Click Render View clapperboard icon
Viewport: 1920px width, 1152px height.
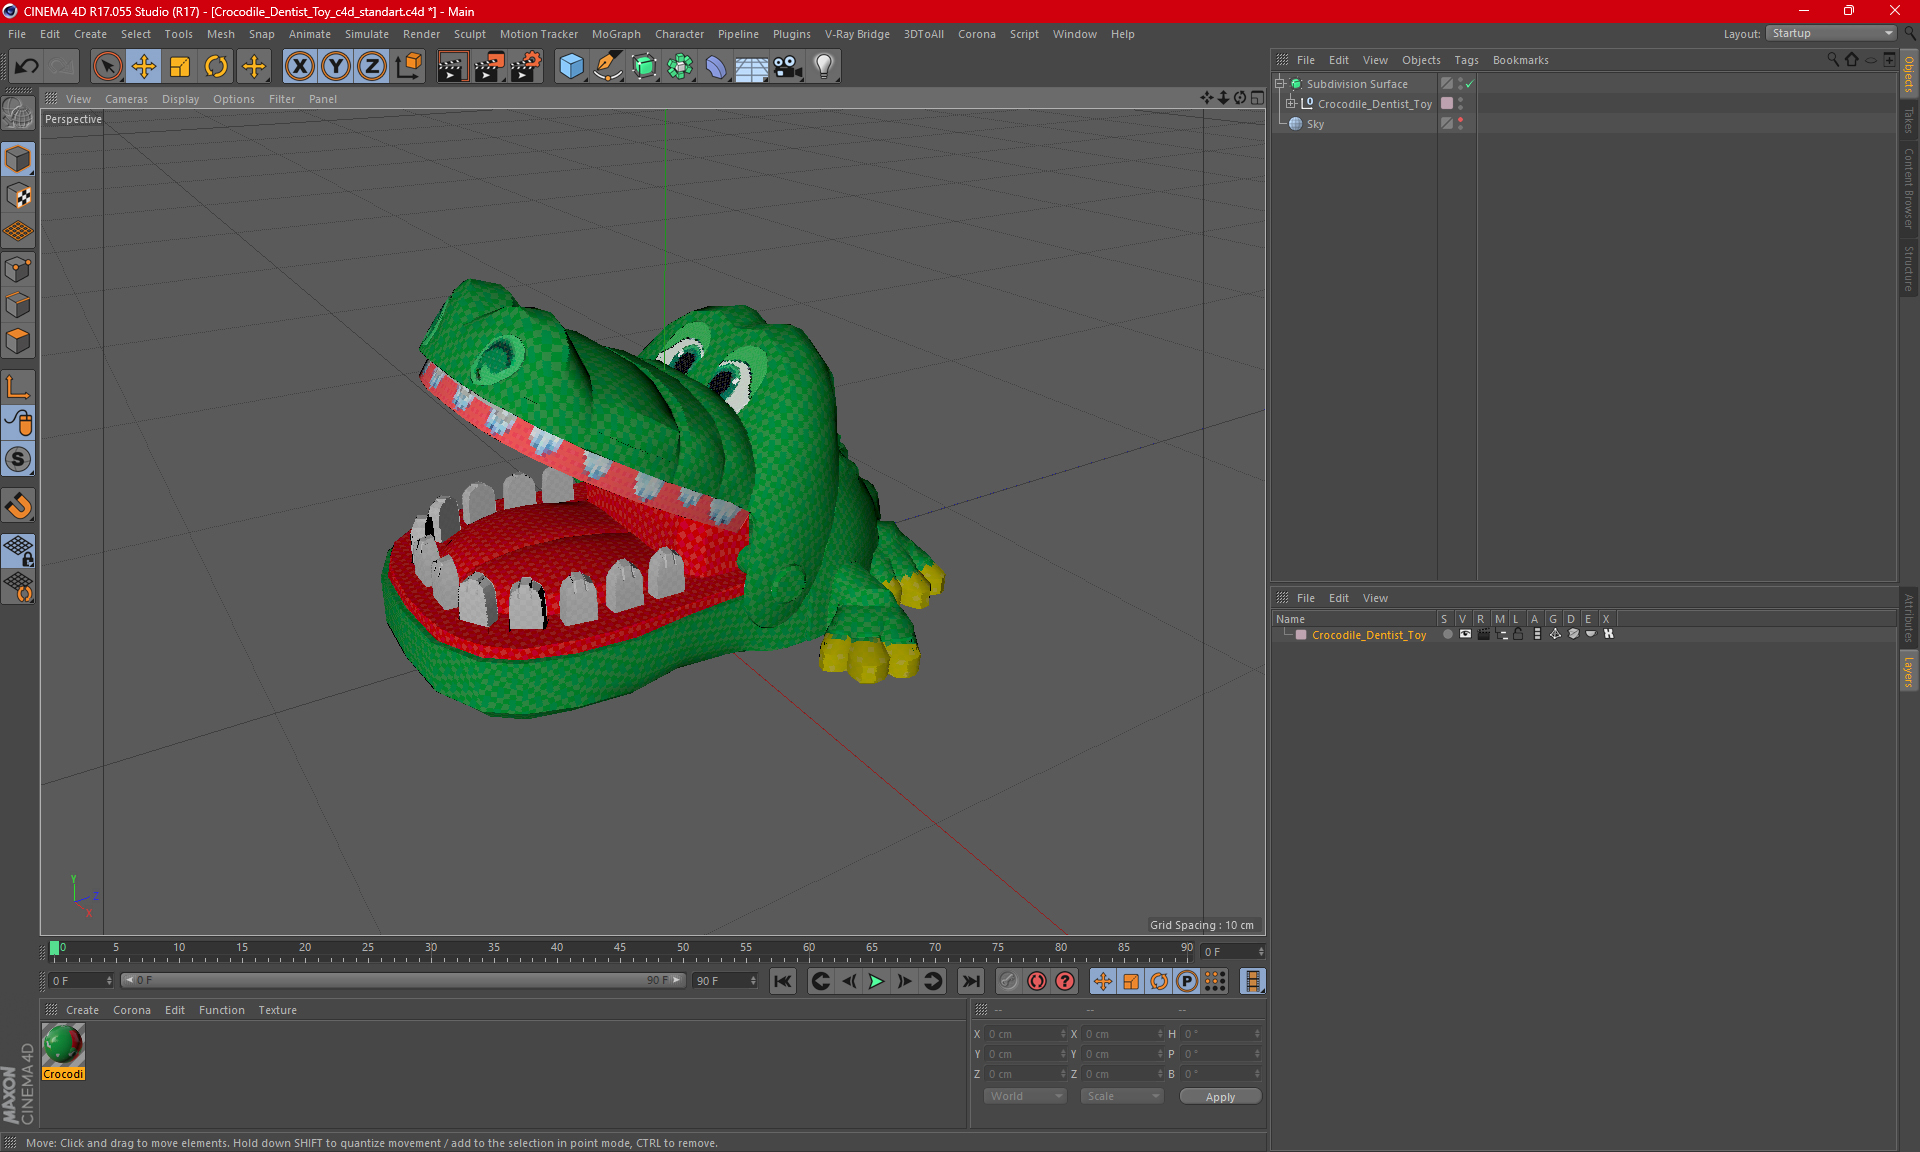tap(452, 67)
